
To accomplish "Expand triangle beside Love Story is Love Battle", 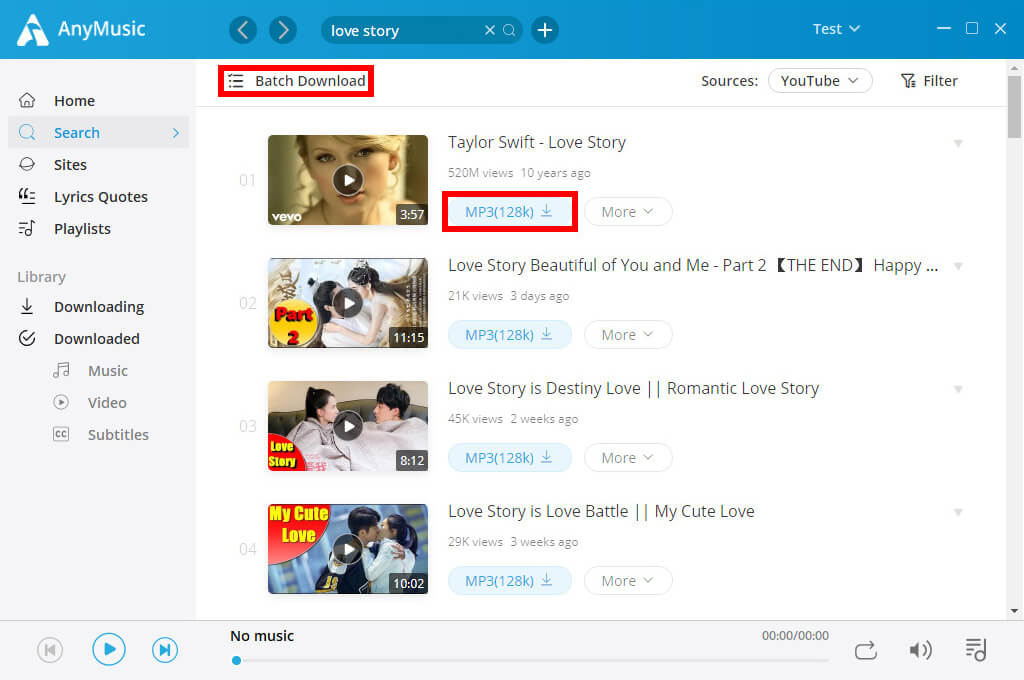I will click(958, 512).
